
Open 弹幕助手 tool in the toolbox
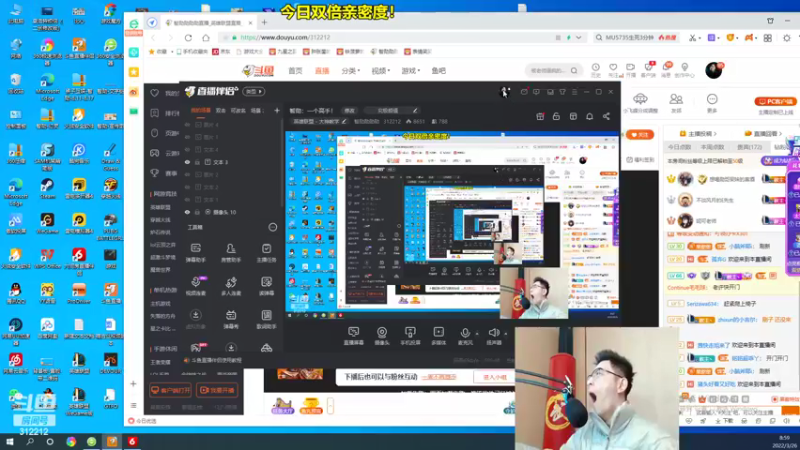[x=195, y=253]
